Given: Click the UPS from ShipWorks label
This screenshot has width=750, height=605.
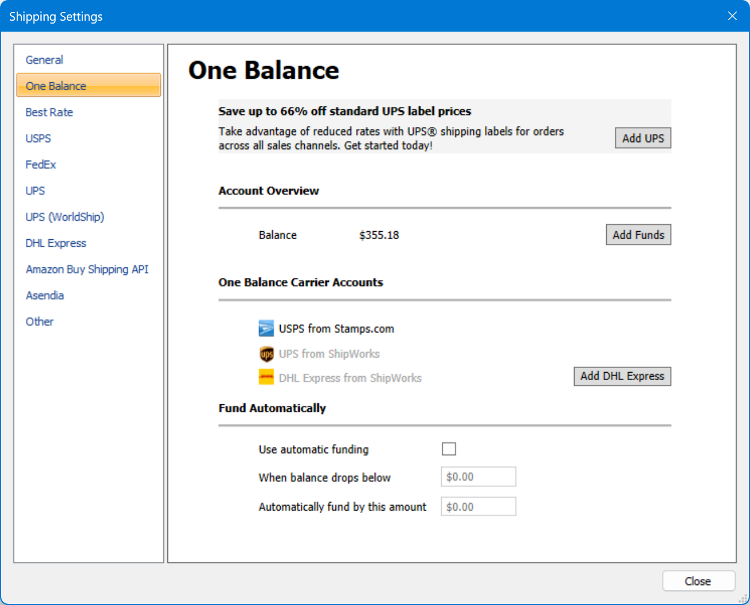Looking at the screenshot, I should 329,354.
